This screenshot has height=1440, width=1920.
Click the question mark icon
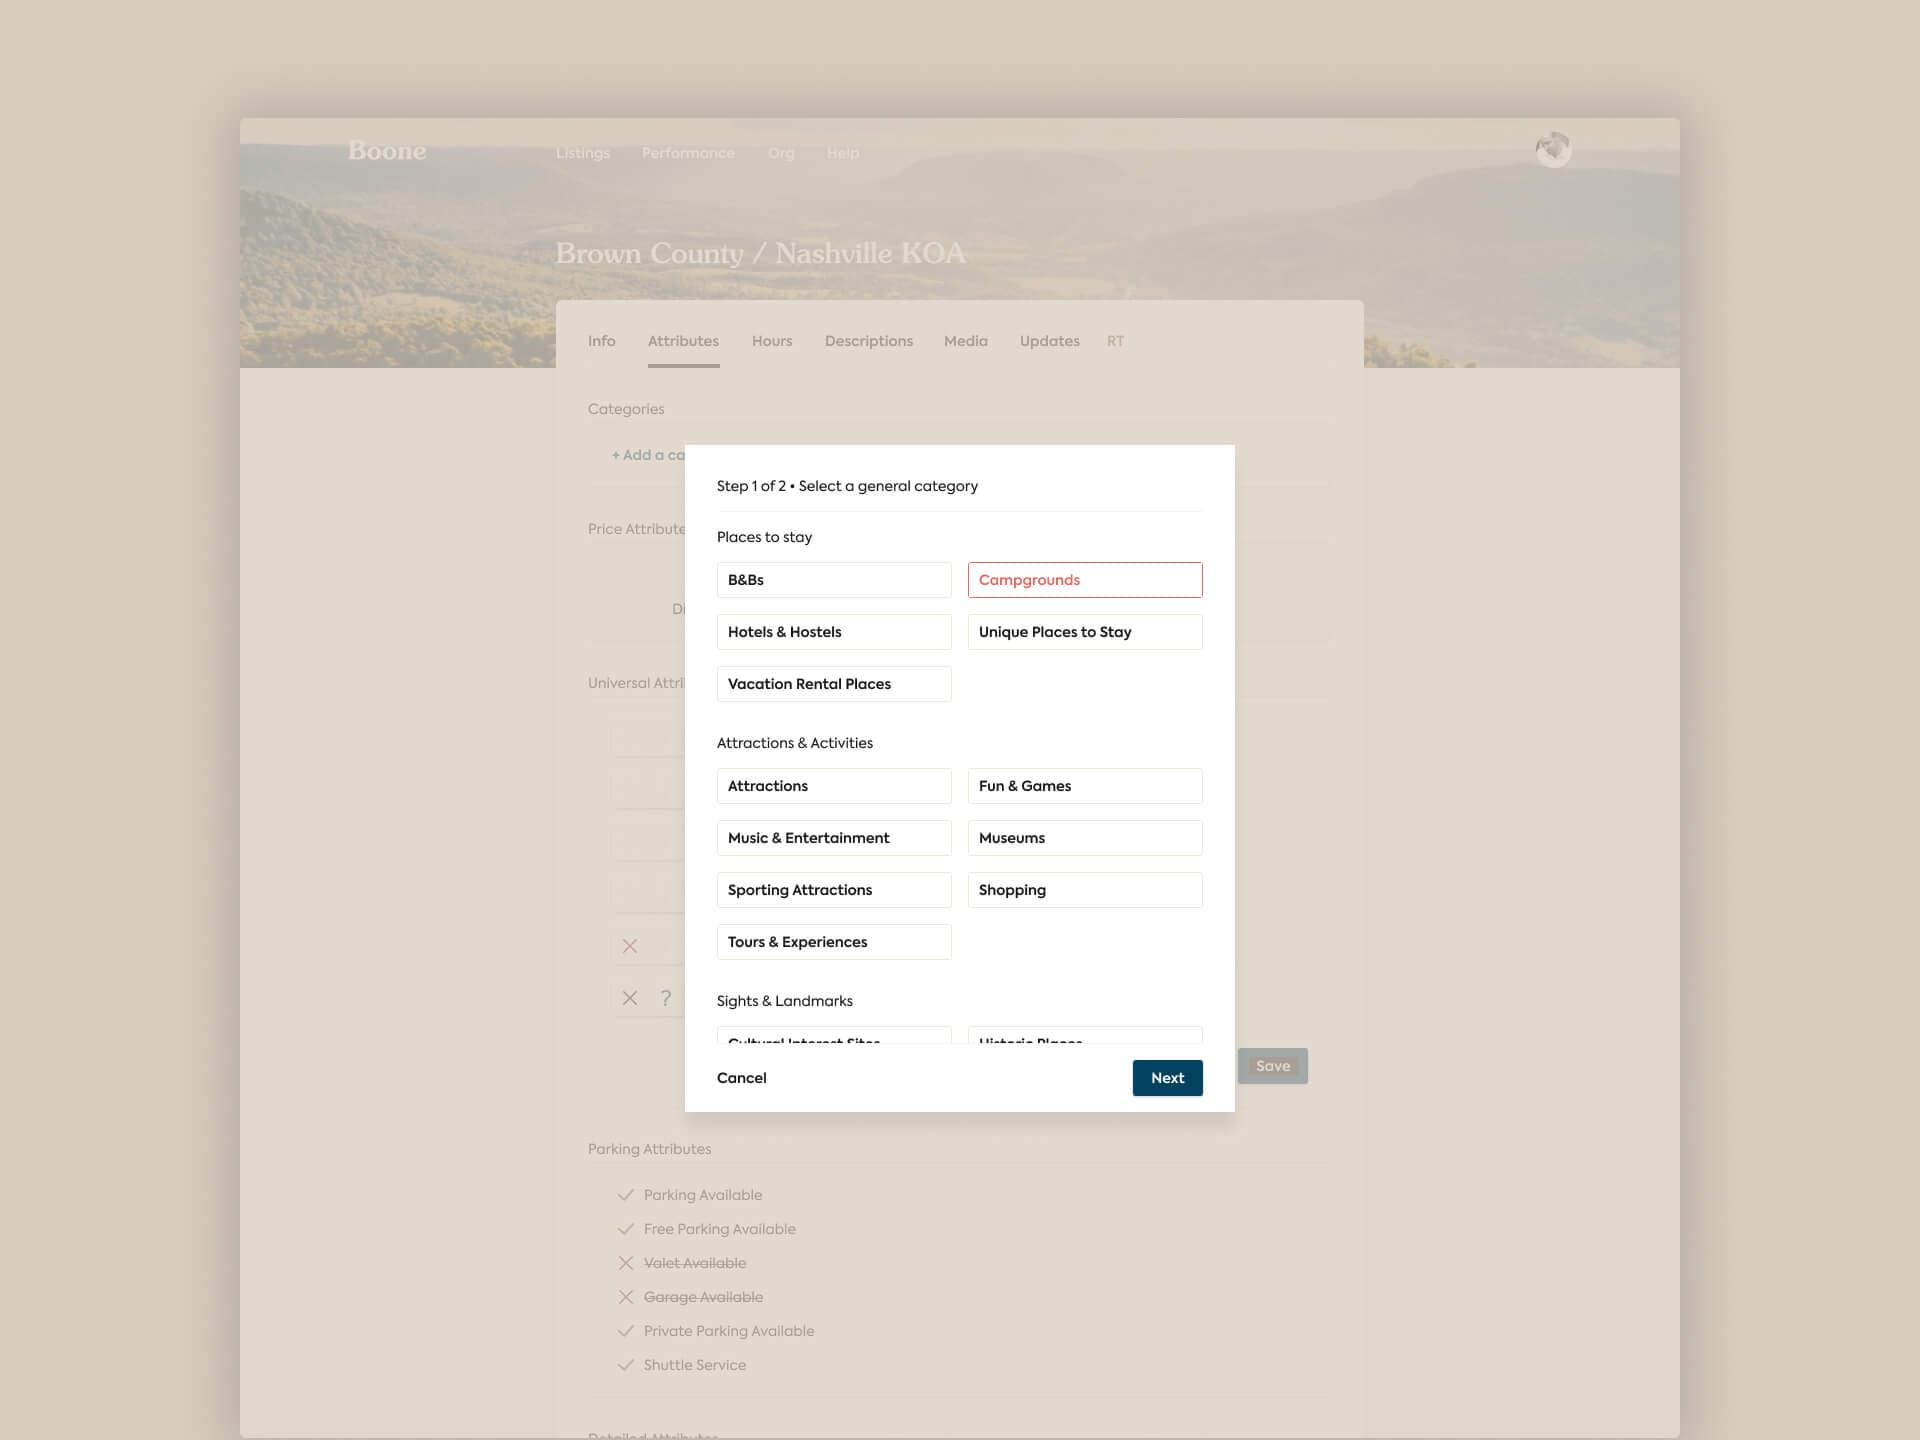tap(666, 998)
